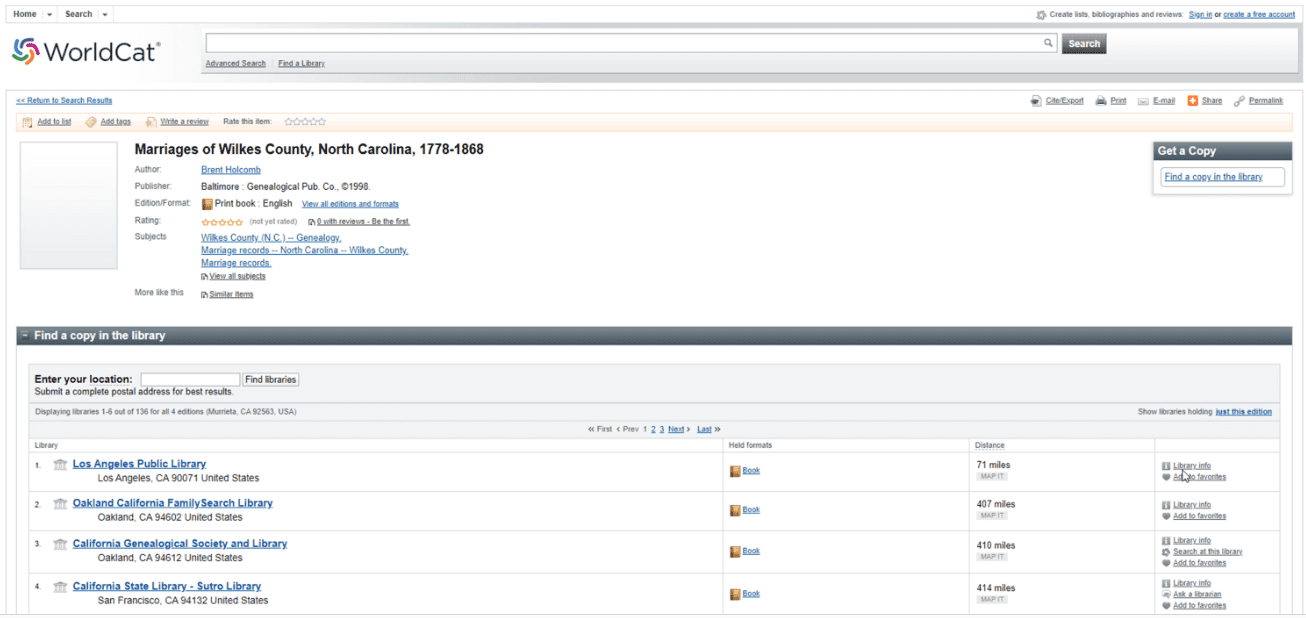Open the Search menu dropdown arrow

coord(106,15)
